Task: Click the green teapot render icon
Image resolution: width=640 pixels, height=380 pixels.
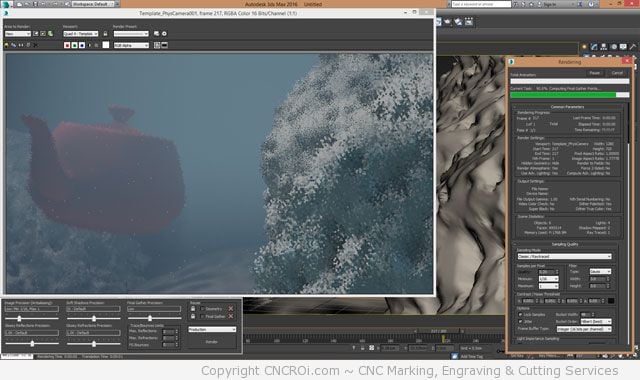Action: coord(51,34)
